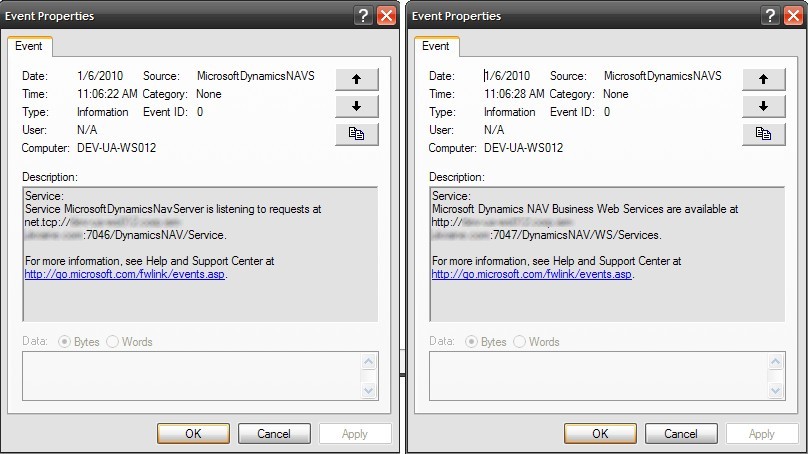This screenshot has width=808, height=454.
Task: Click computer name DEV-UA-WS012 in left window
Action: click(x=116, y=148)
